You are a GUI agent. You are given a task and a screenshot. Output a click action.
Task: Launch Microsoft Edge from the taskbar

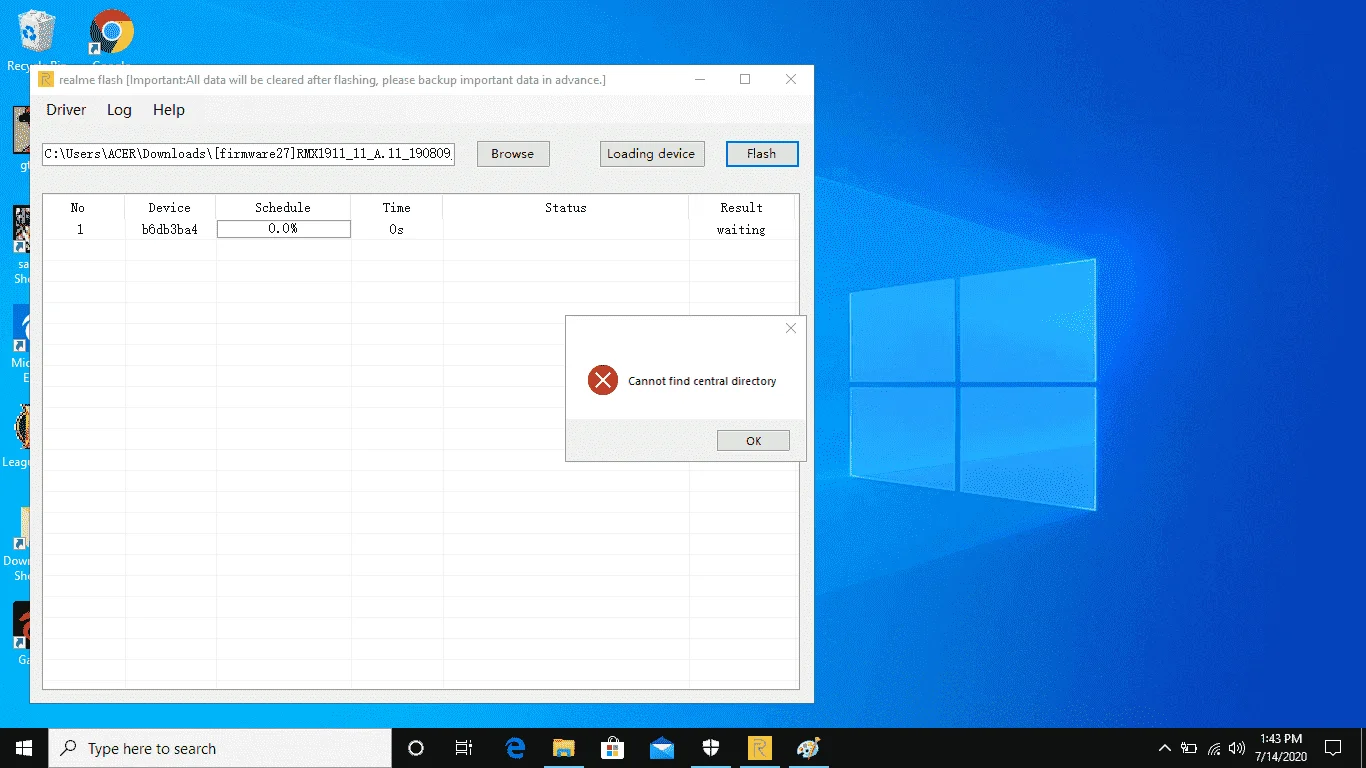click(515, 748)
